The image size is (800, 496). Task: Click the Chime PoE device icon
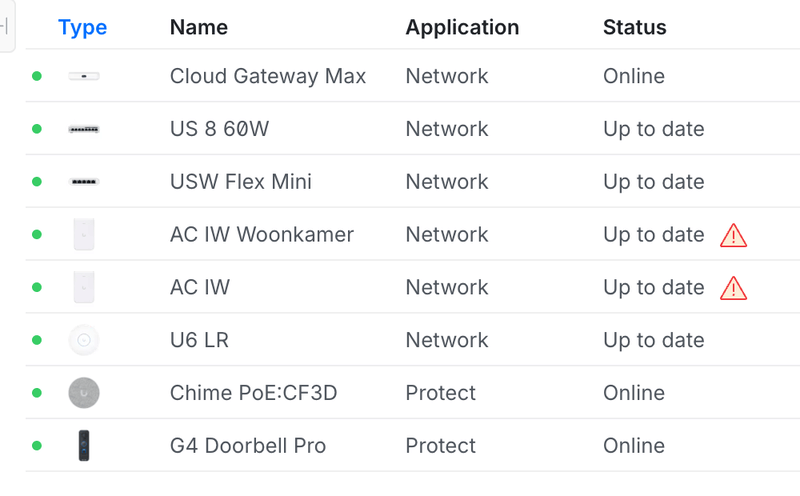pos(84,393)
